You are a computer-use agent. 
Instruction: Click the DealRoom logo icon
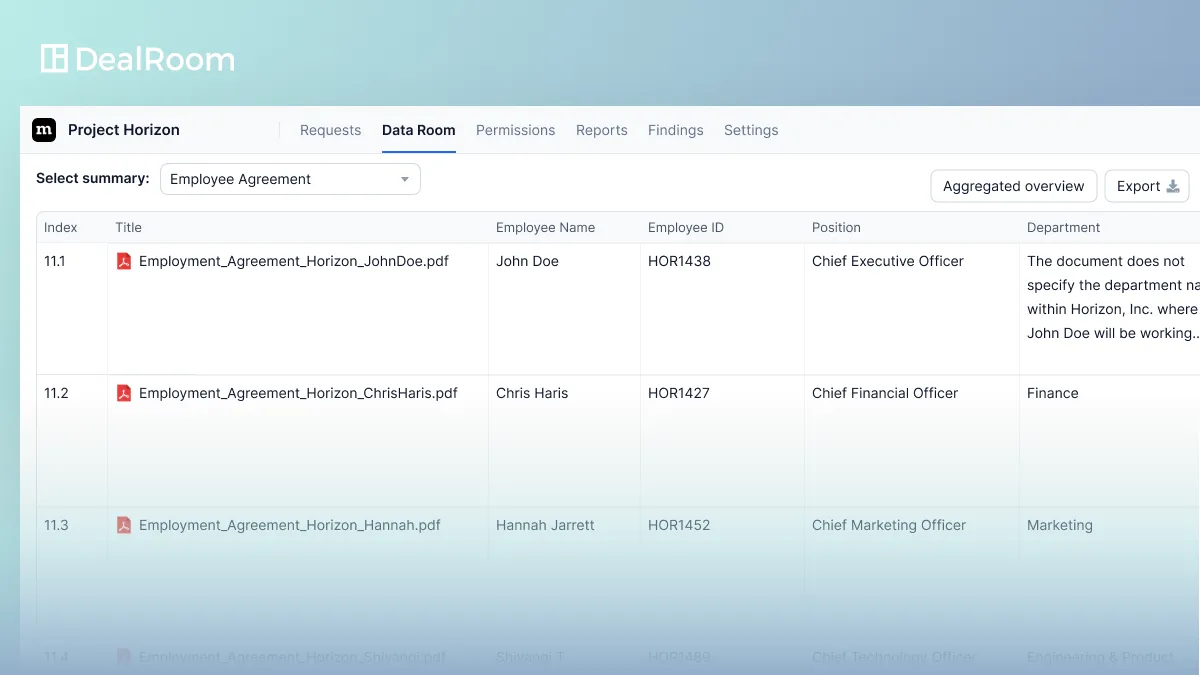point(54,59)
